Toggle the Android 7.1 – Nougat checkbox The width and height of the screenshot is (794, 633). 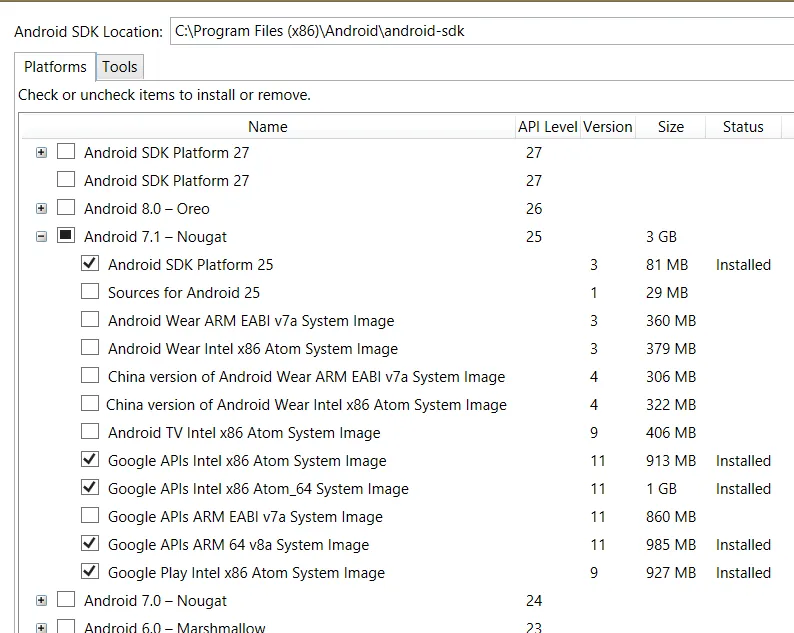coord(66,237)
